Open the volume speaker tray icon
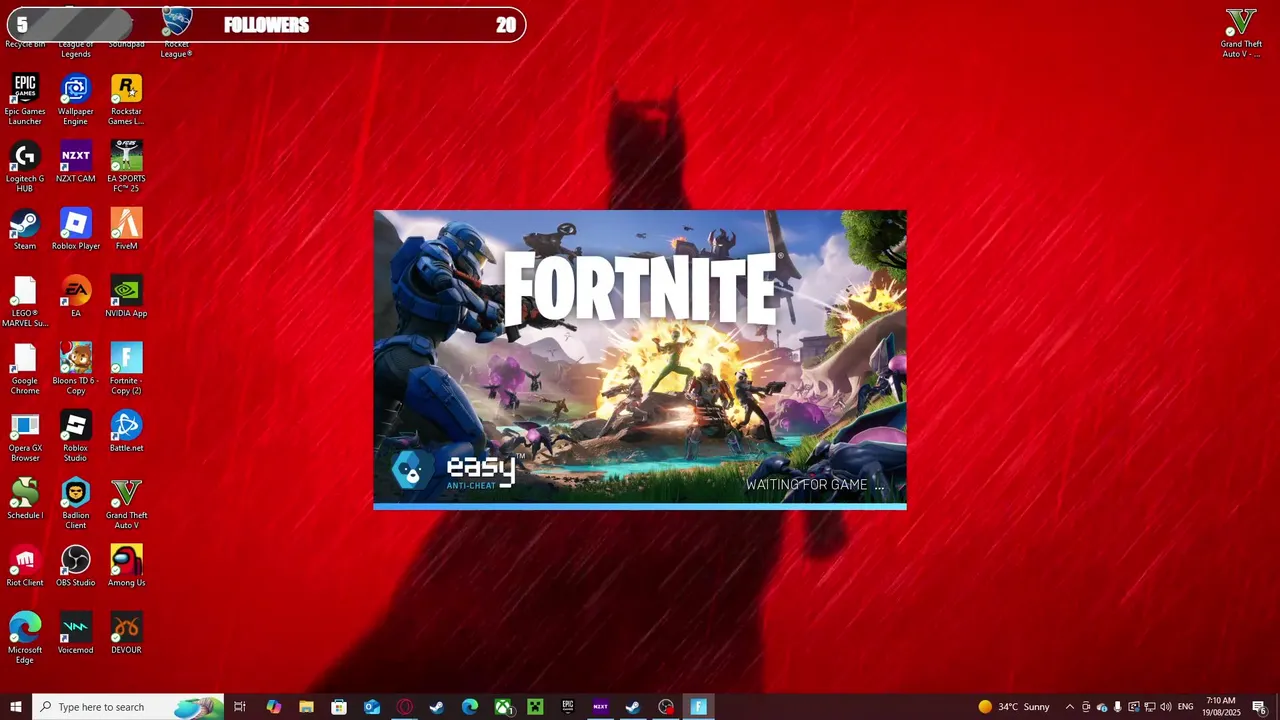This screenshot has height=720, width=1280. (1166, 707)
